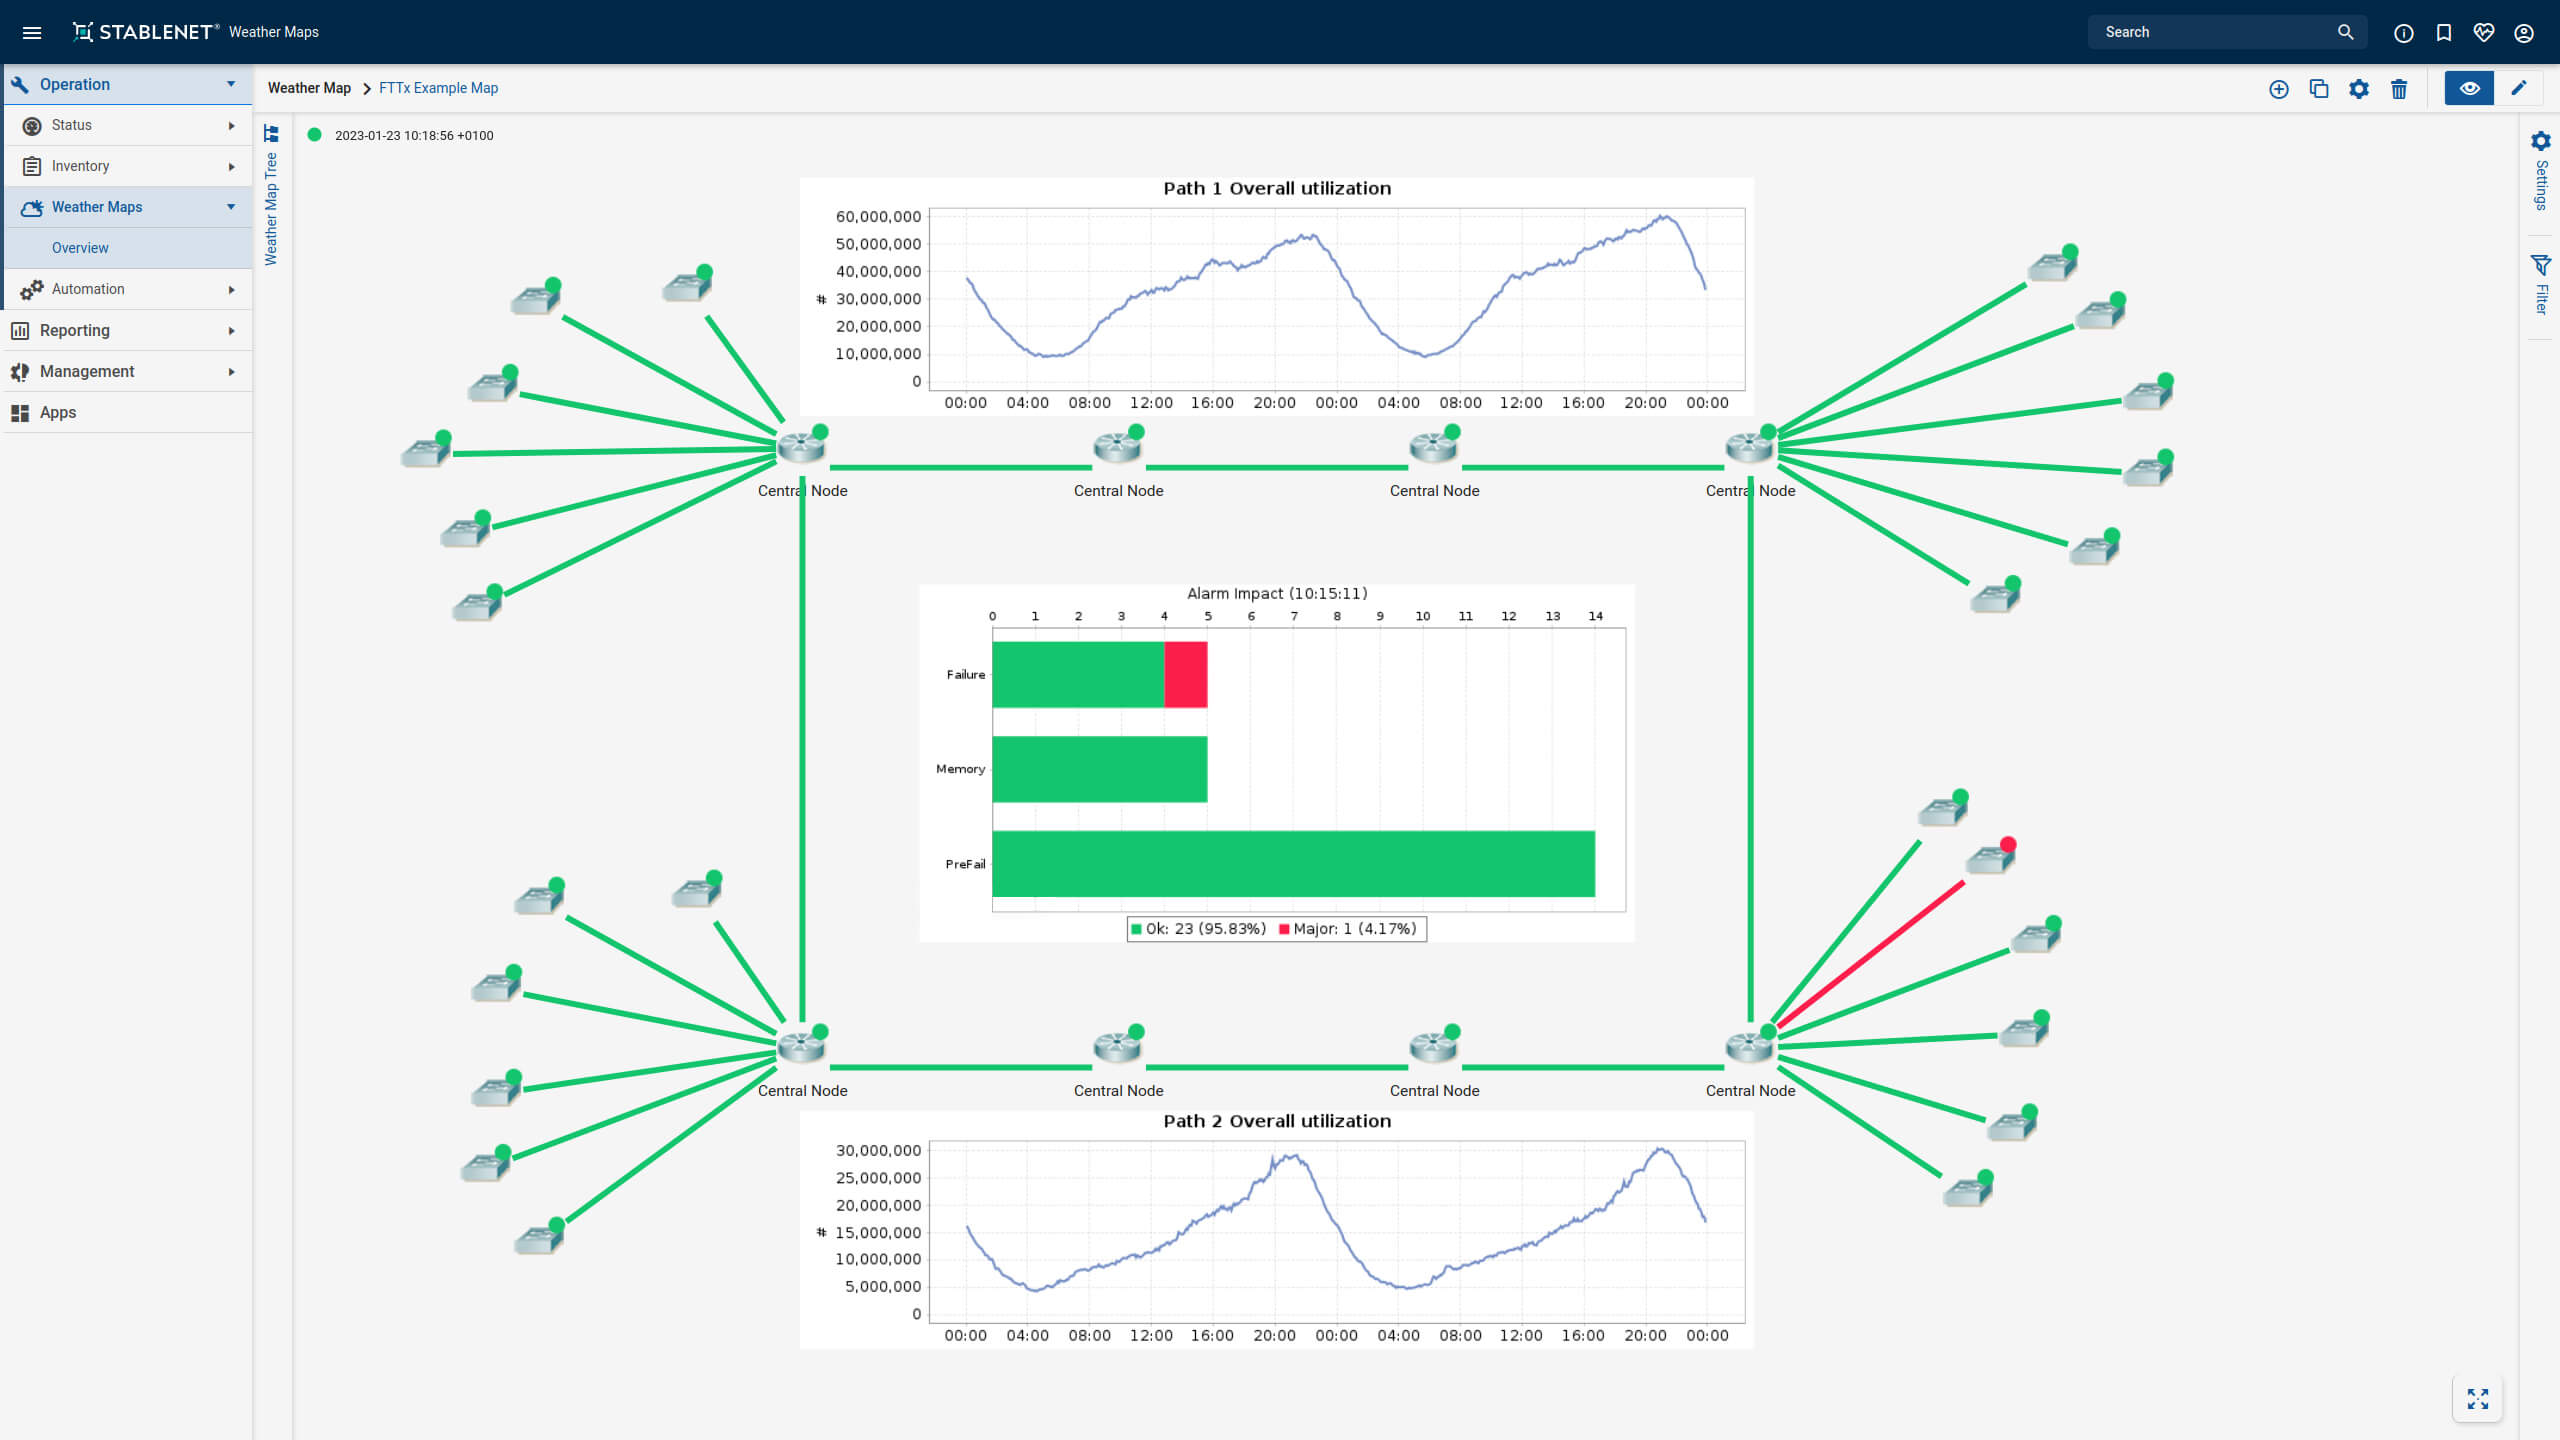Click the red Failure bar segment
This screenshot has width=2560, height=1440.
click(x=1186, y=675)
